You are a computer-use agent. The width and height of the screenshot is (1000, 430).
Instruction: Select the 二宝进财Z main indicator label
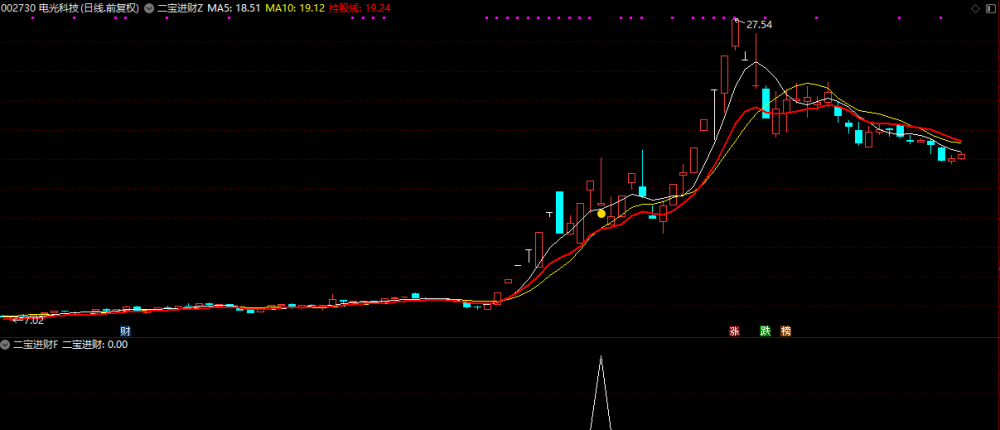tap(180, 8)
